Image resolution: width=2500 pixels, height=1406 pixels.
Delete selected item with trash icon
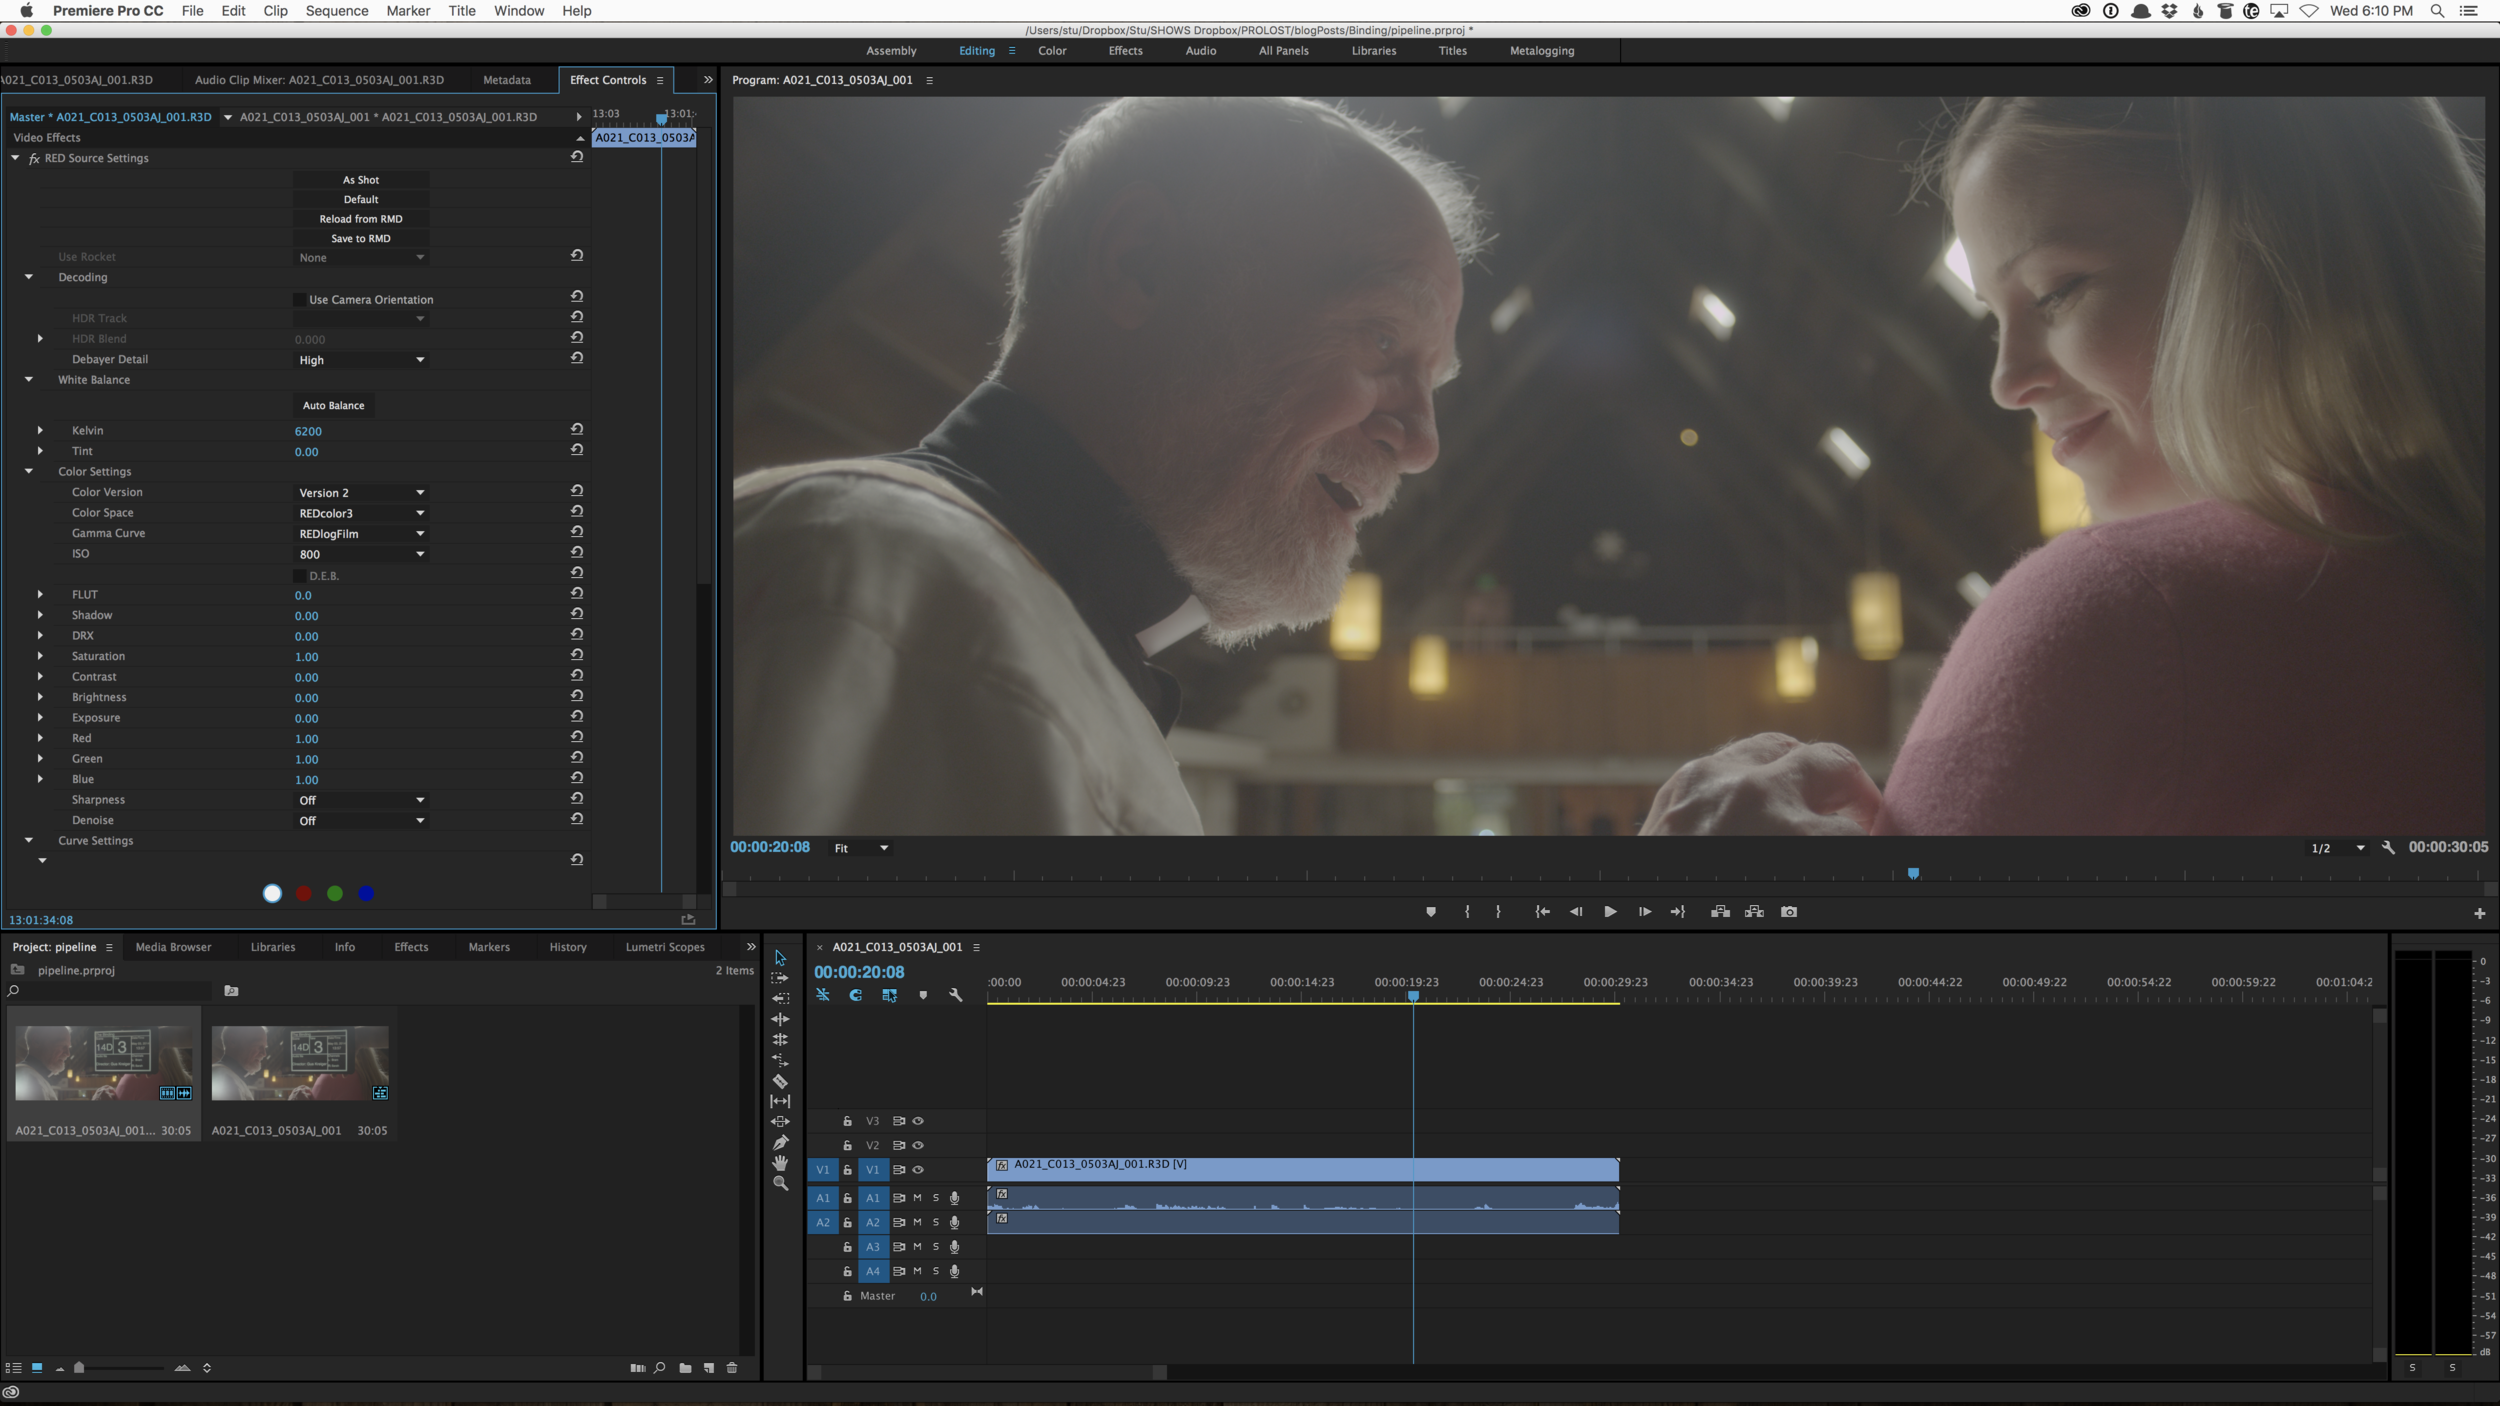[x=732, y=1368]
